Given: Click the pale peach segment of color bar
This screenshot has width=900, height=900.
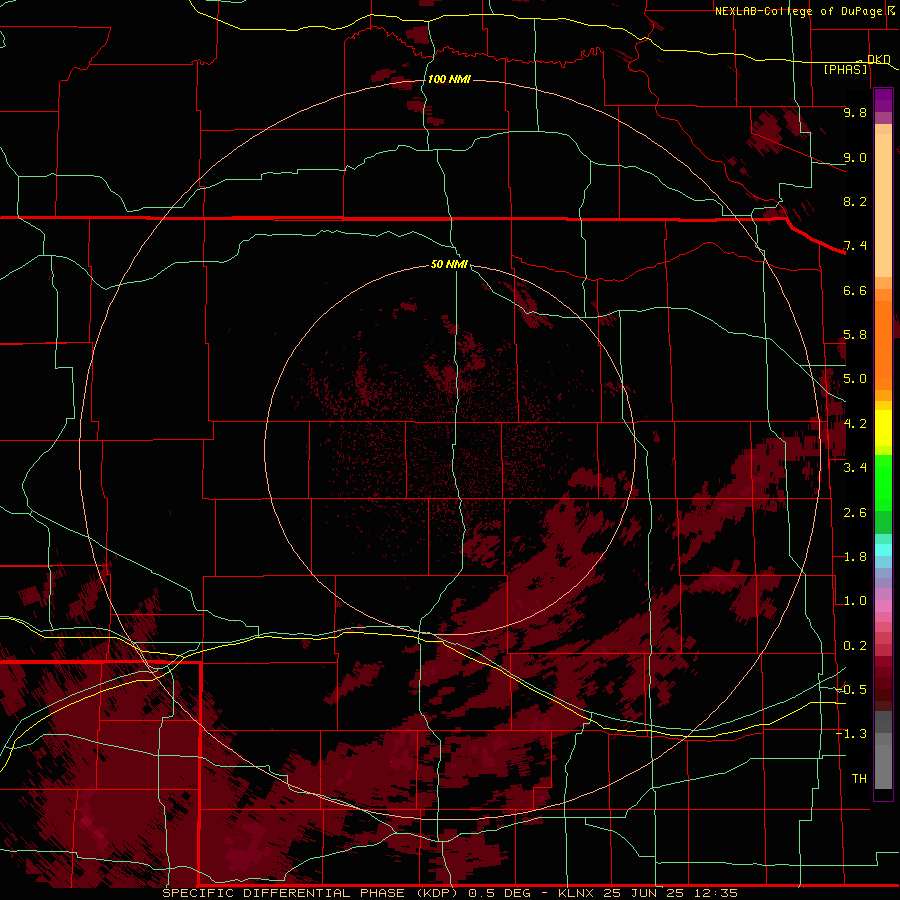Looking at the screenshot, I should 883,205.
